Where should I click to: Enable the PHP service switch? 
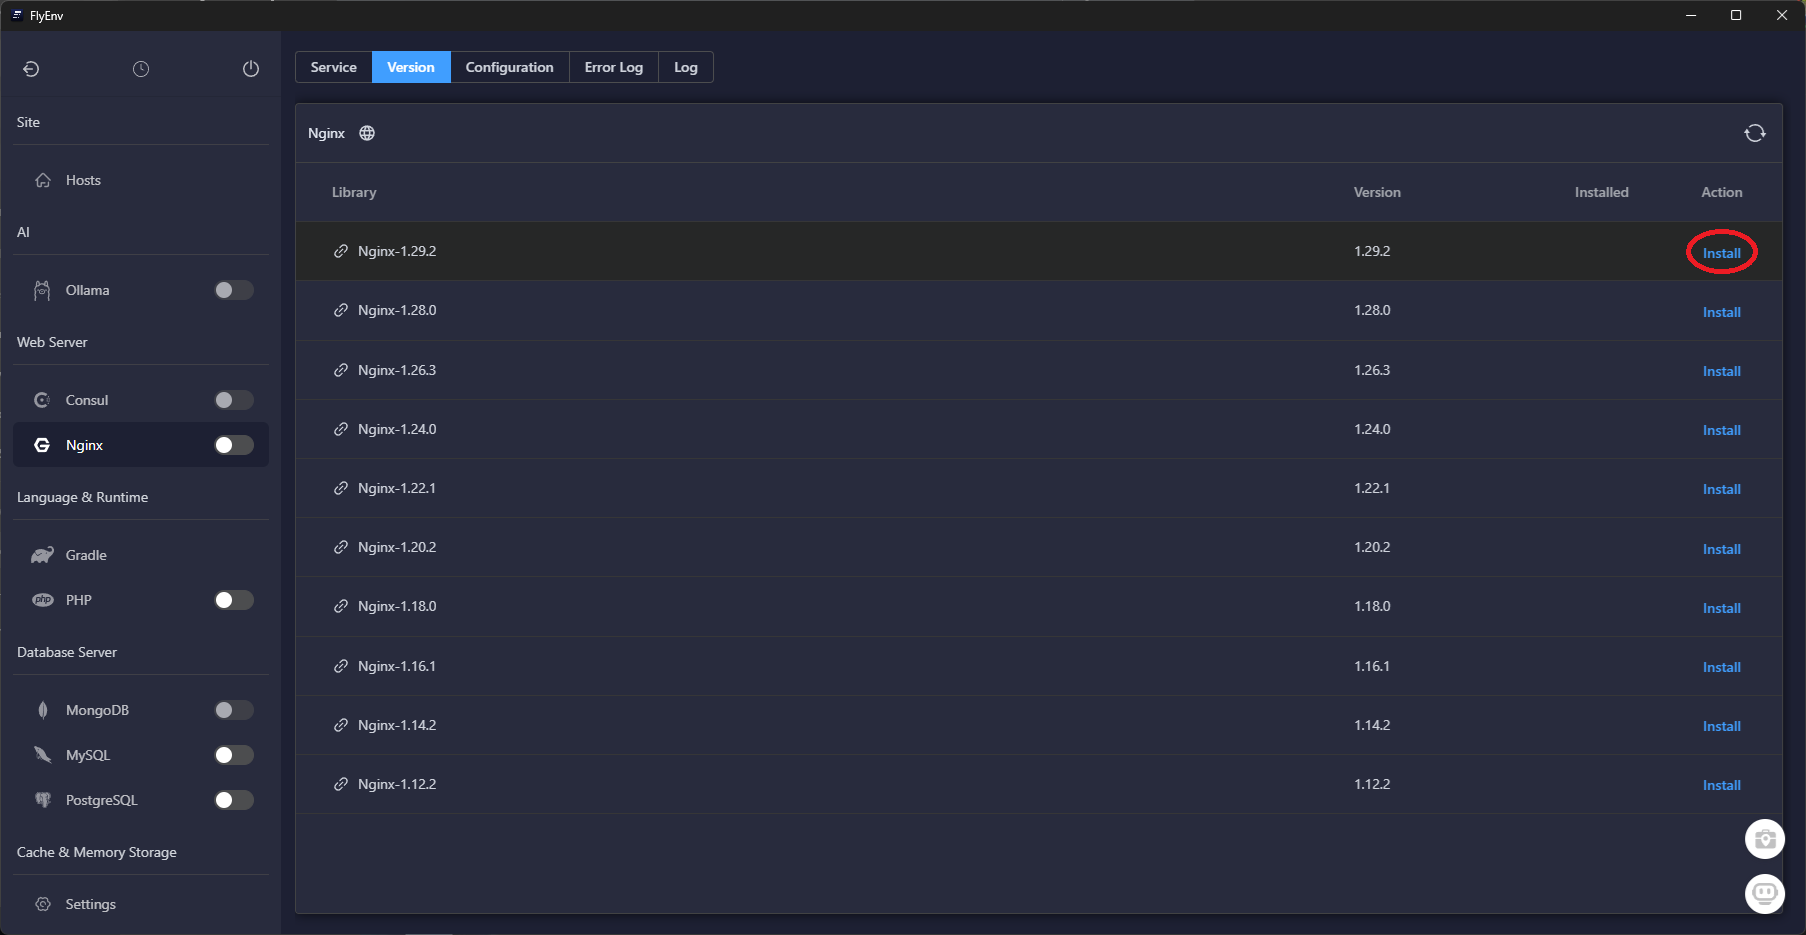pyautogui.click(x=234, y=600)
